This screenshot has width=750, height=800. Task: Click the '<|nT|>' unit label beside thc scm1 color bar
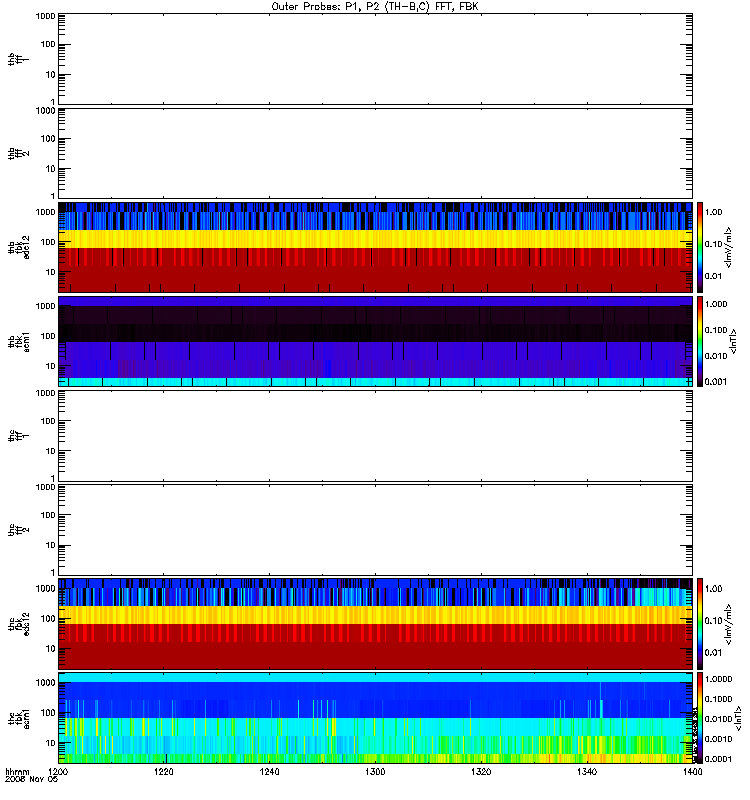coord(738,719)
